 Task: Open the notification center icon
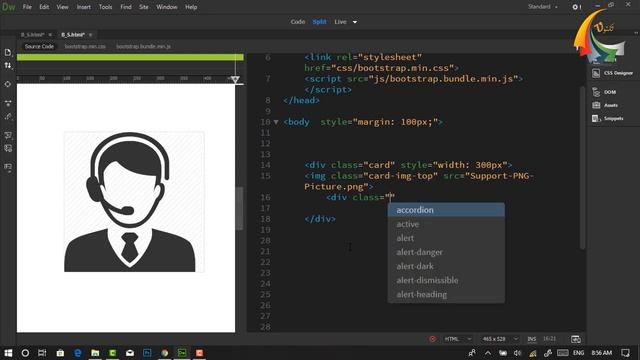625,353
